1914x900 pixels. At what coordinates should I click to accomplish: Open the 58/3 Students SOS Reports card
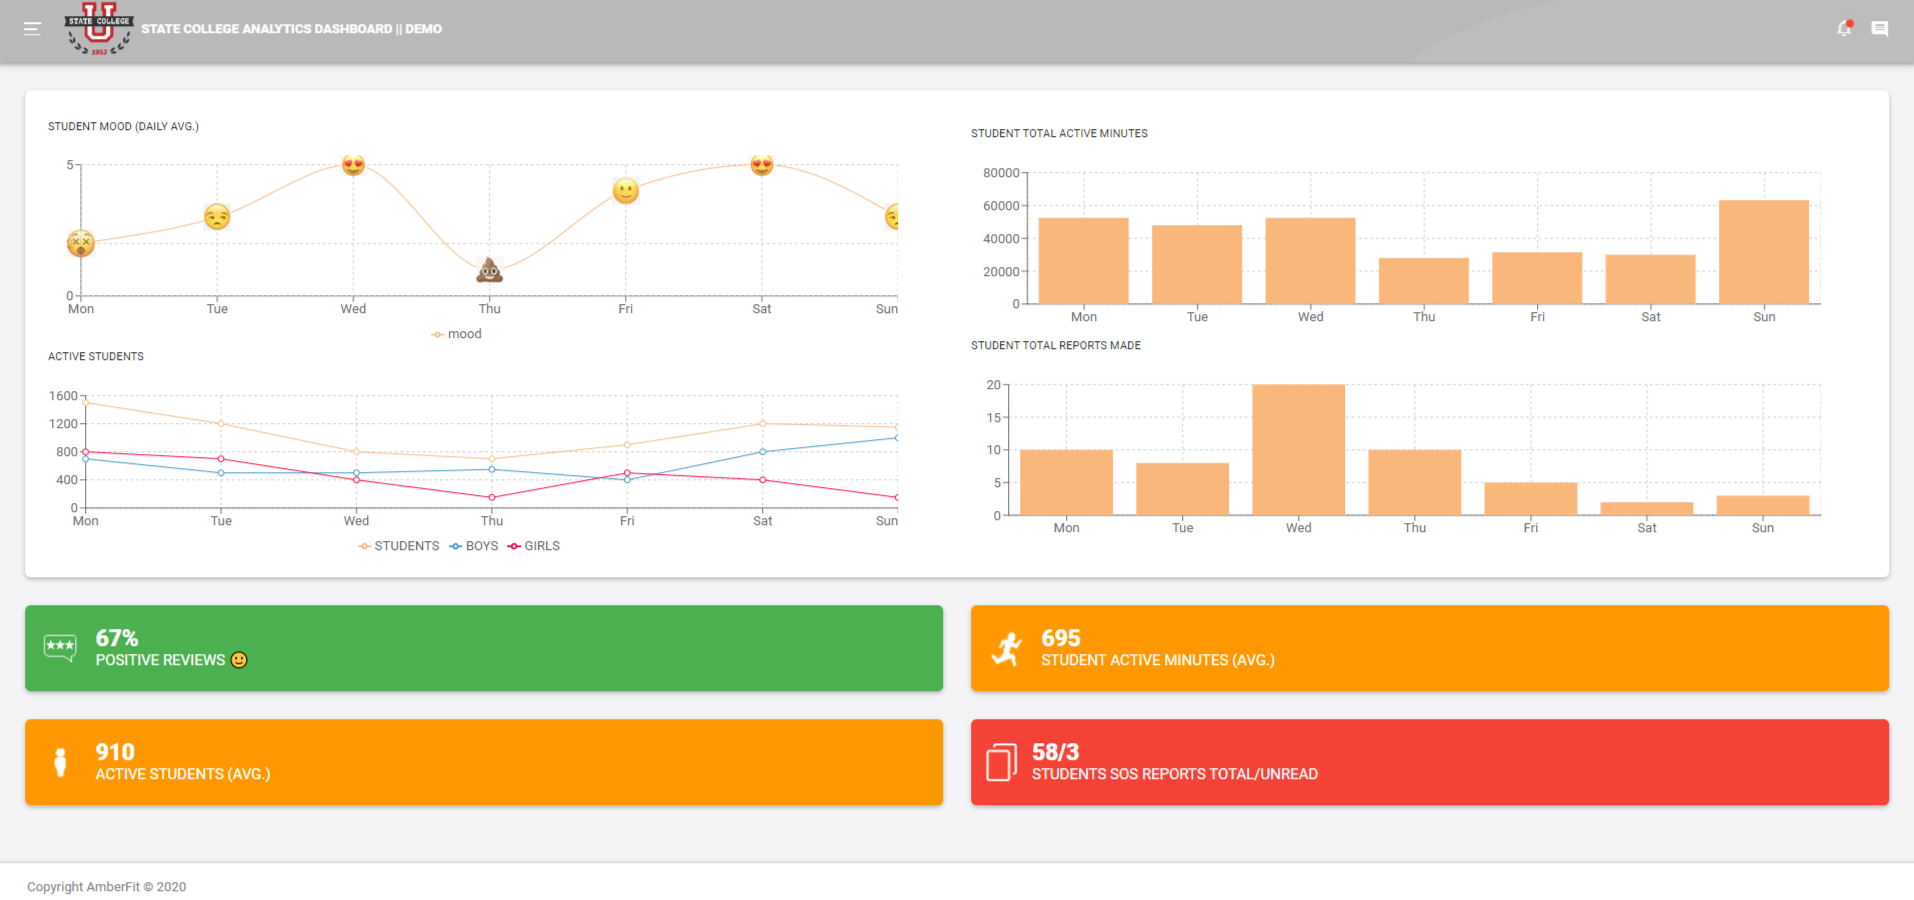tap(1430, 762)
